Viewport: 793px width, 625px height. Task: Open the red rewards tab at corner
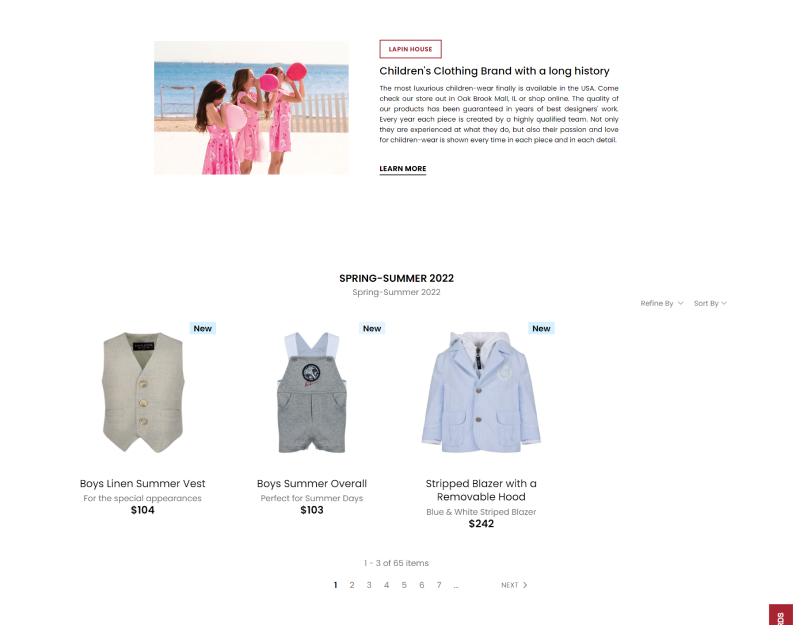click(781, 614)
